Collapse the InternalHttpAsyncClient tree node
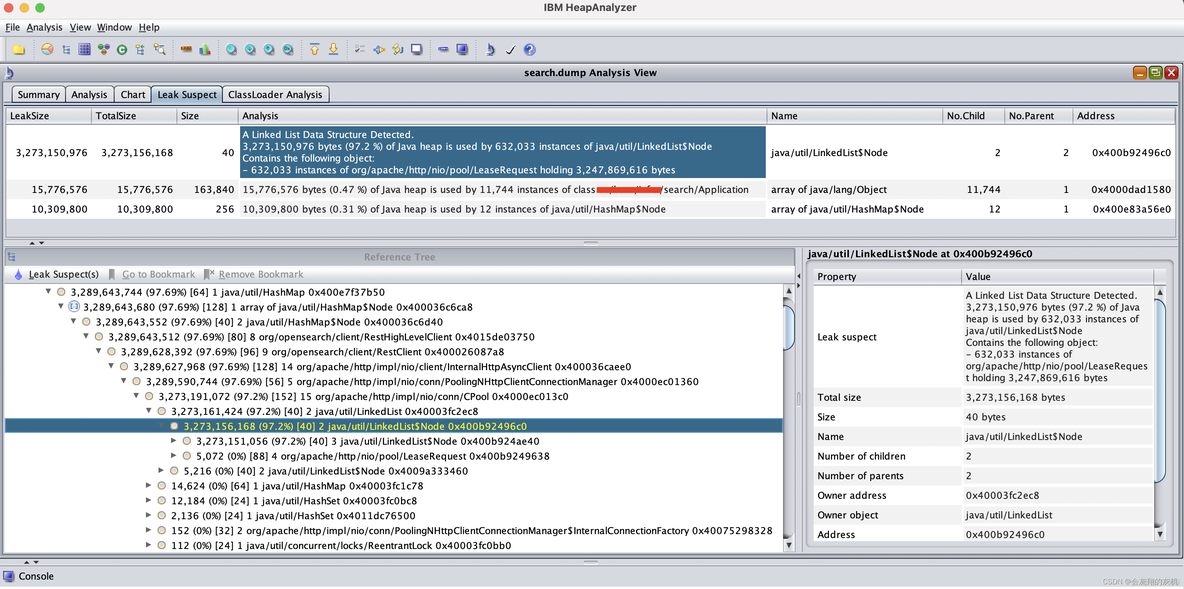1184x589 pixels. coord(112,366)
